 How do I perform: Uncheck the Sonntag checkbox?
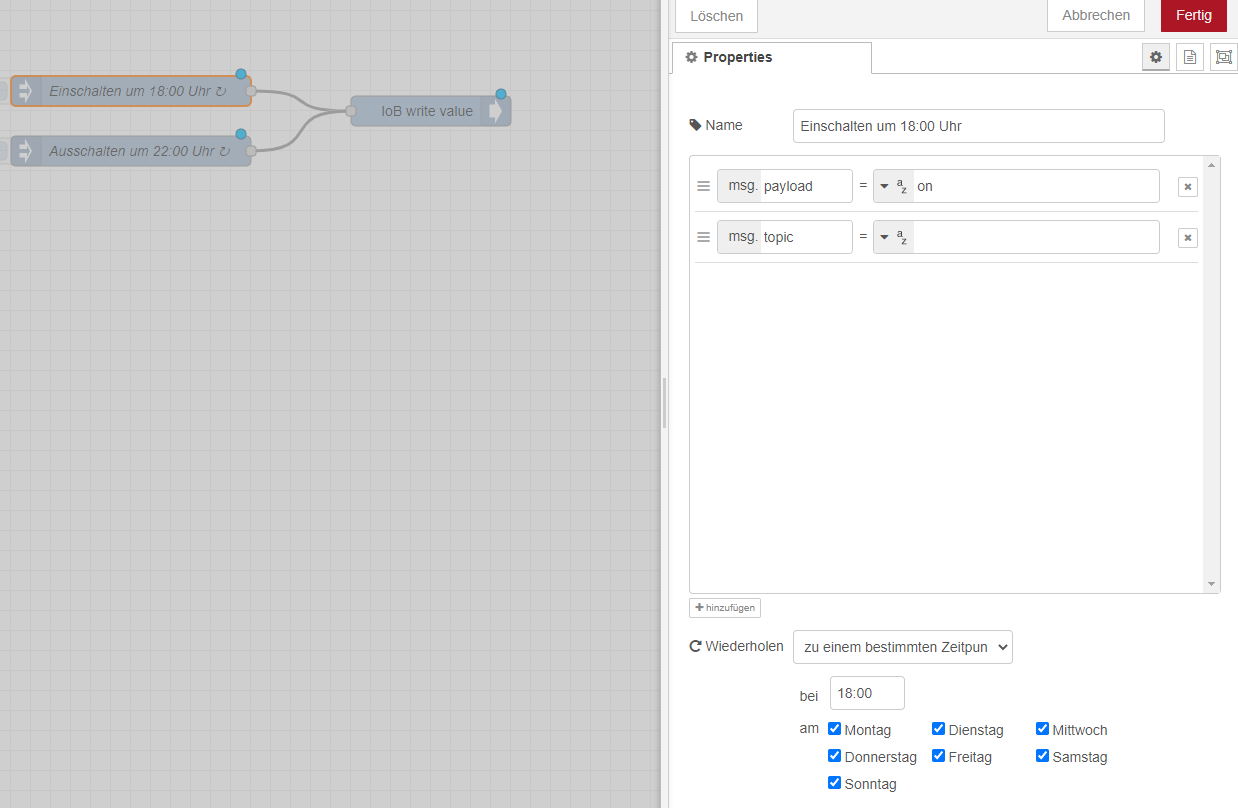[x=835, y=783]
